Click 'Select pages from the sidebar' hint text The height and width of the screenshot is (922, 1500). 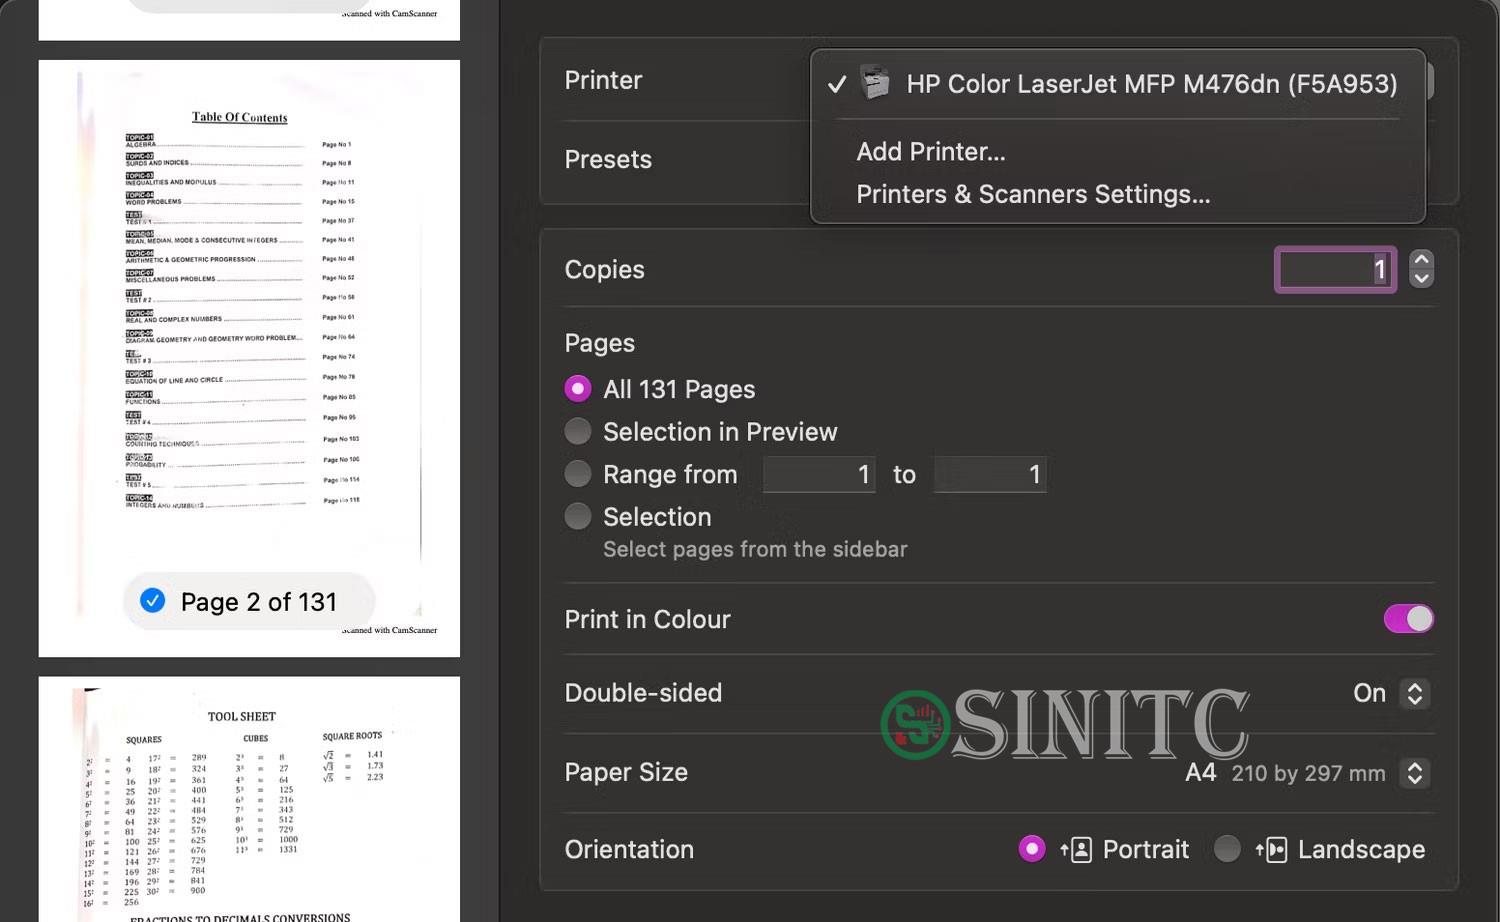click(755, 549)
